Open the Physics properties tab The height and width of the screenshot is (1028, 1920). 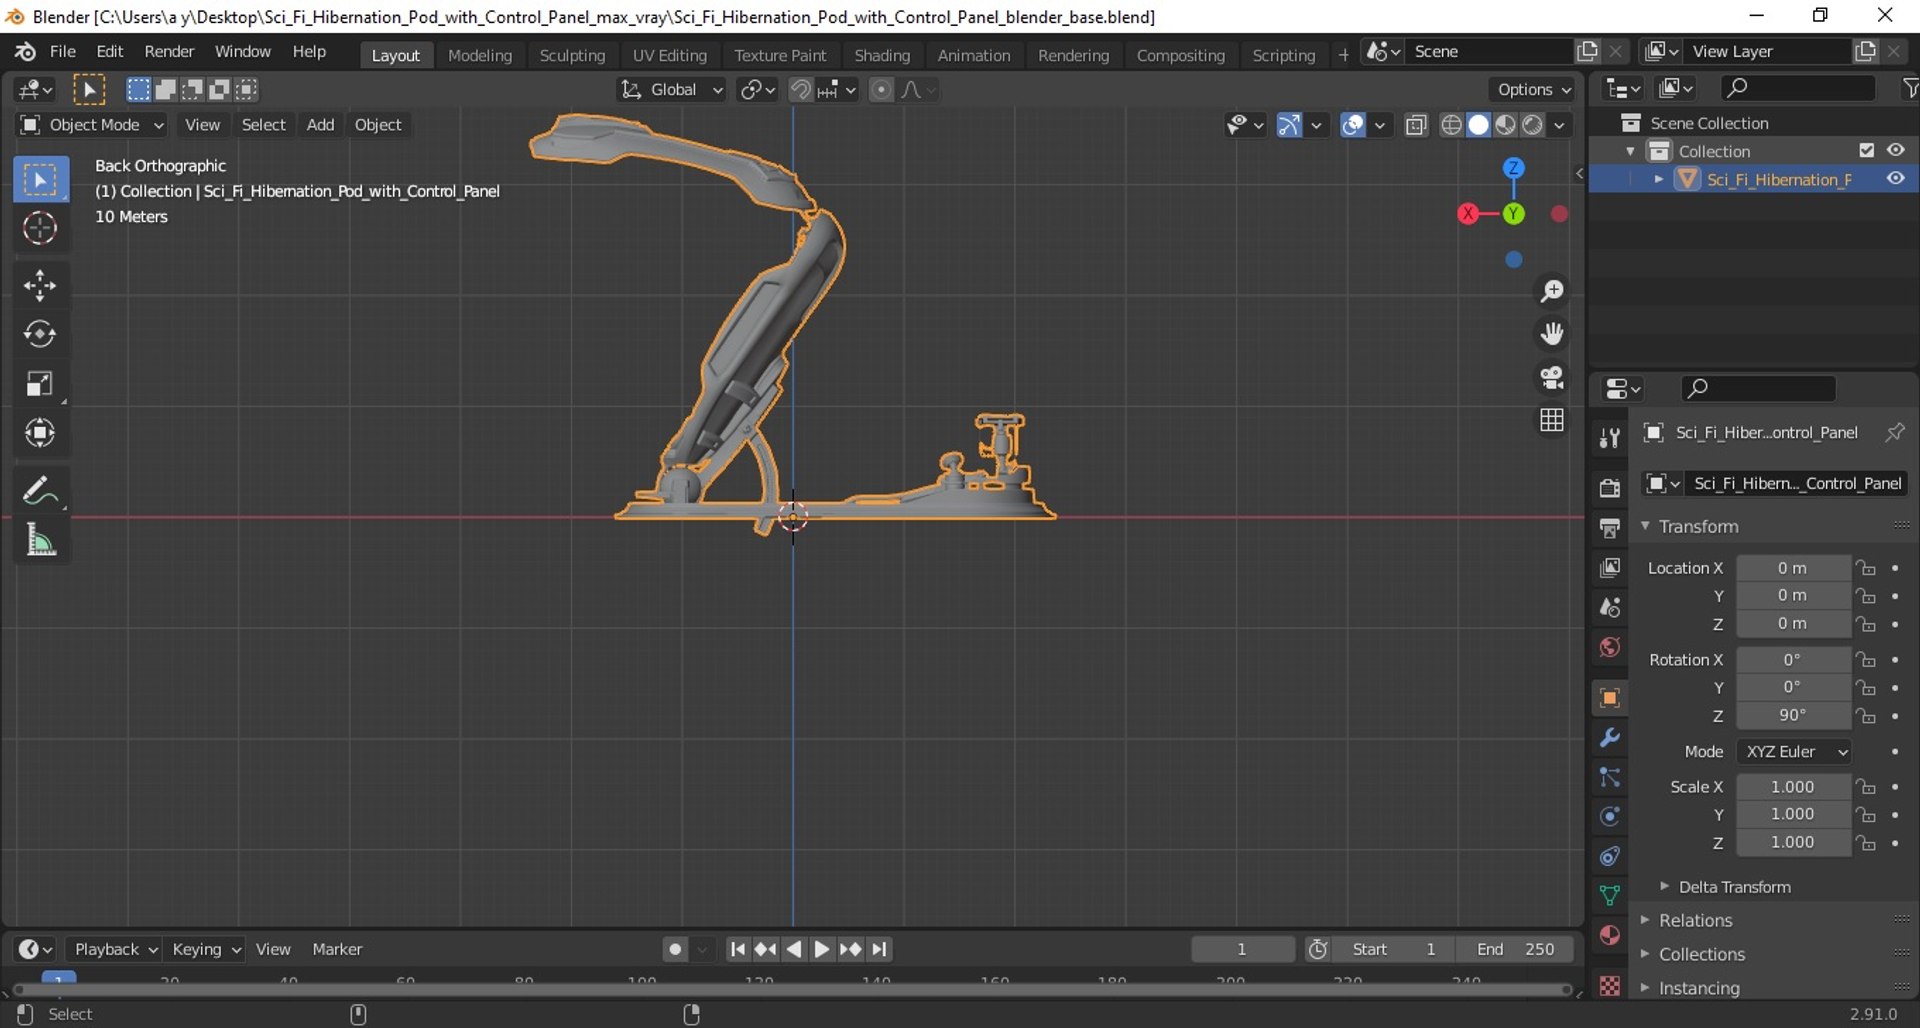[x=1609, y=817]
